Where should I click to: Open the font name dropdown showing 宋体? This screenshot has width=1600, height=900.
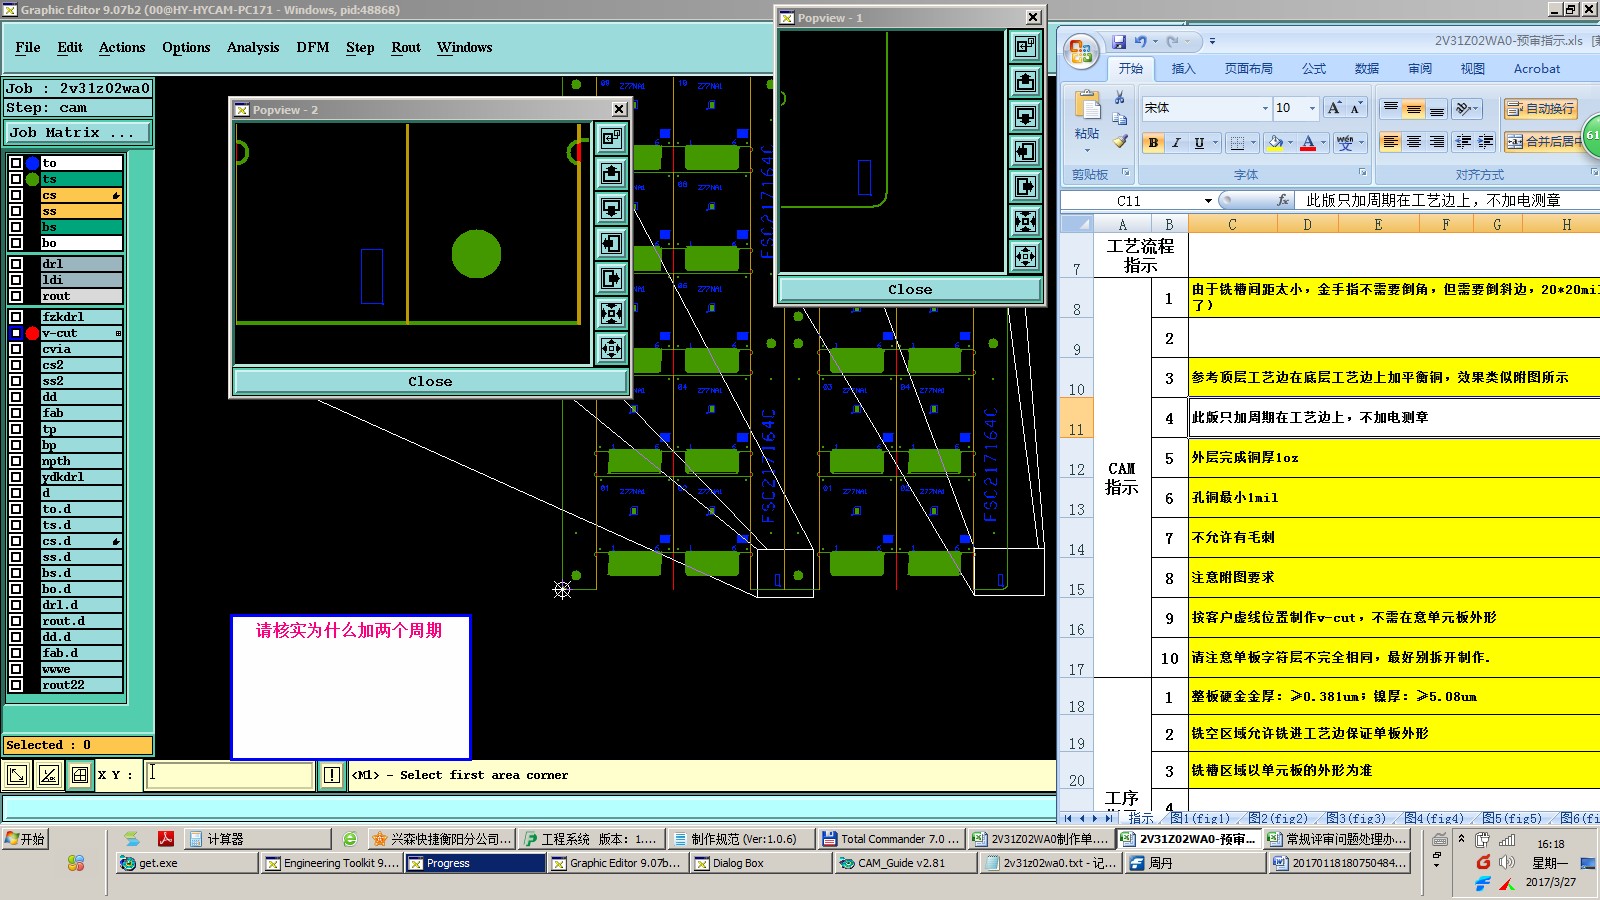point(1265,108)
